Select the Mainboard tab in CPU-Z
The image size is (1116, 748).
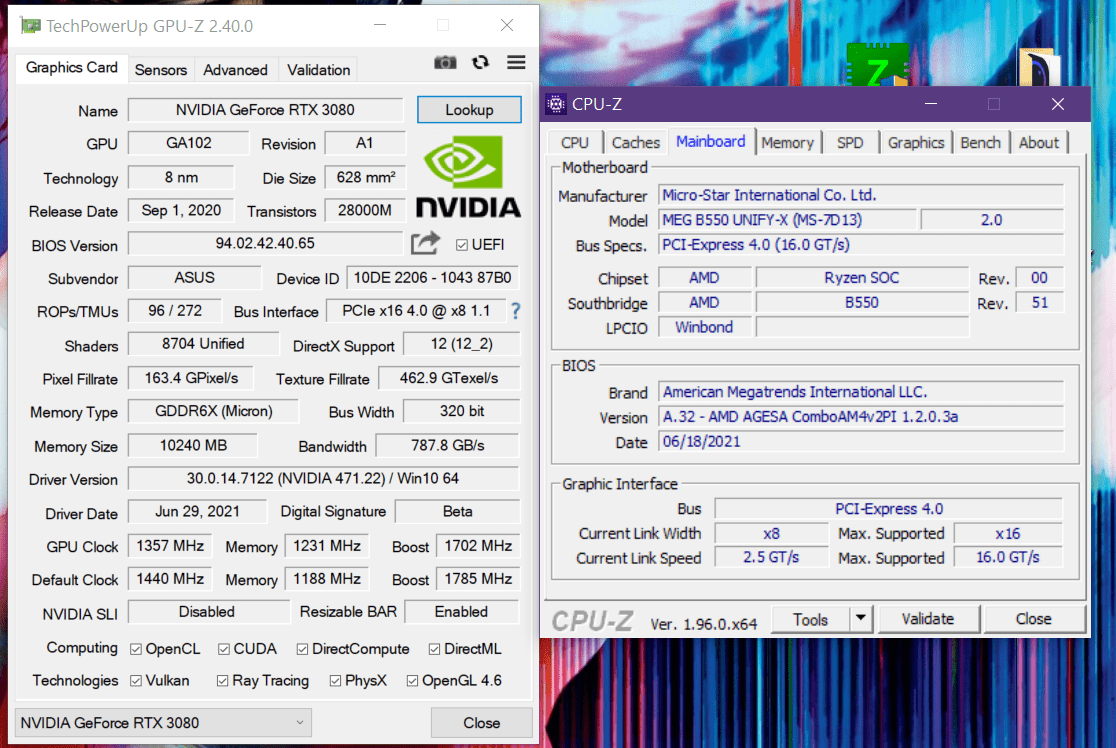[x=710, y=141]
